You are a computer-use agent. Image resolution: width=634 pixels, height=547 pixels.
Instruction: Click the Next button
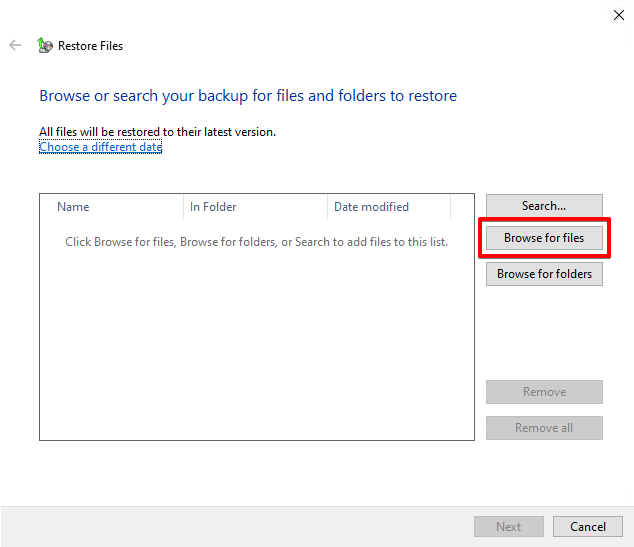pyautogui.click(x=508, y=526)
